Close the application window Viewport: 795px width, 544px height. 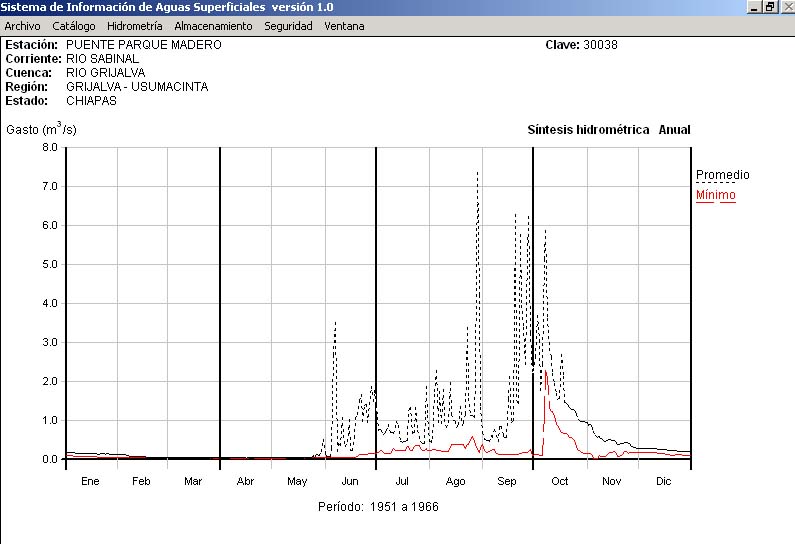coord(786,7)
